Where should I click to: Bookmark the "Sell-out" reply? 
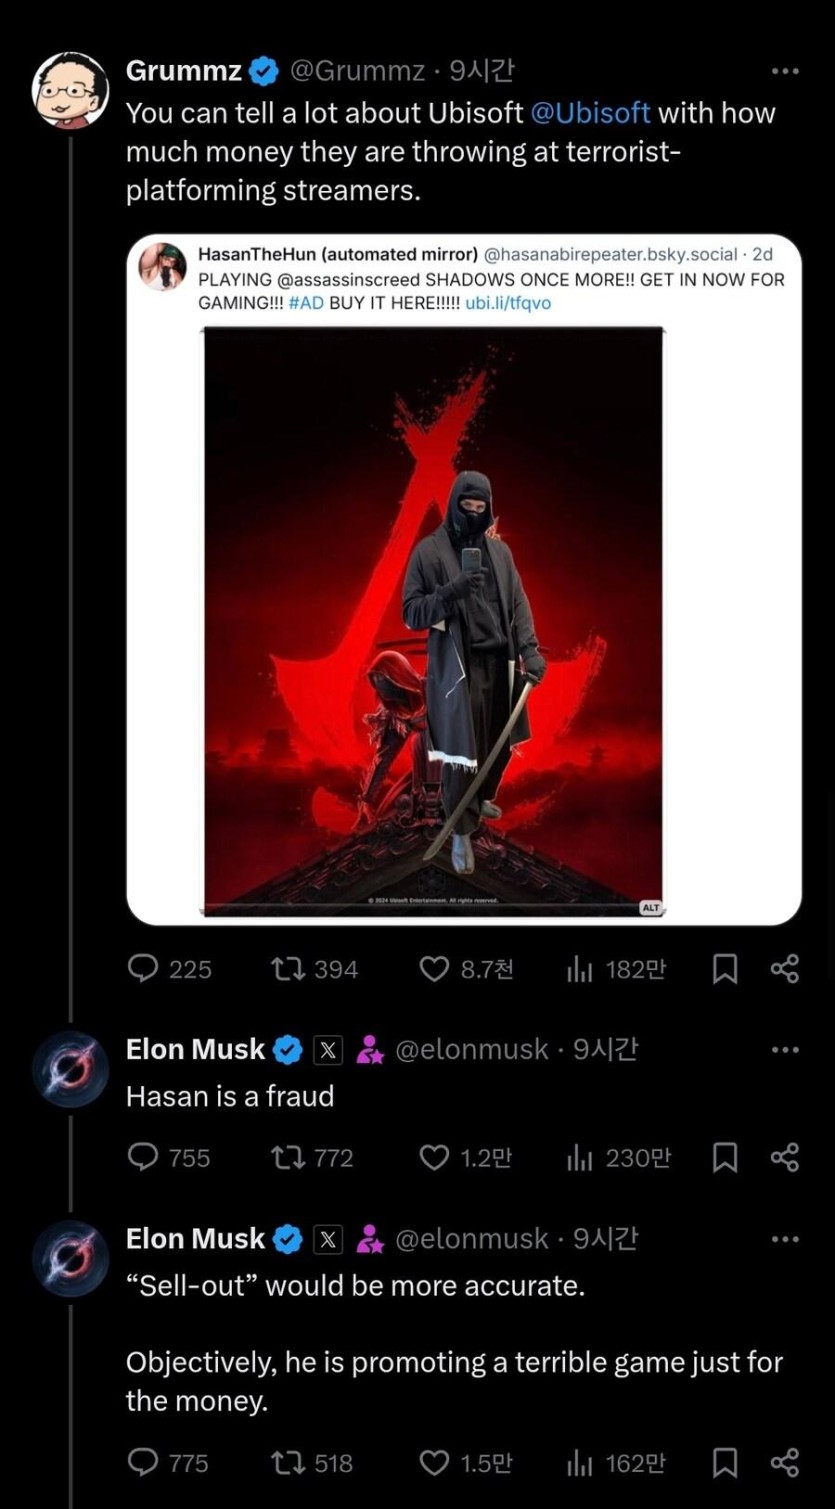coord(725,1463)
